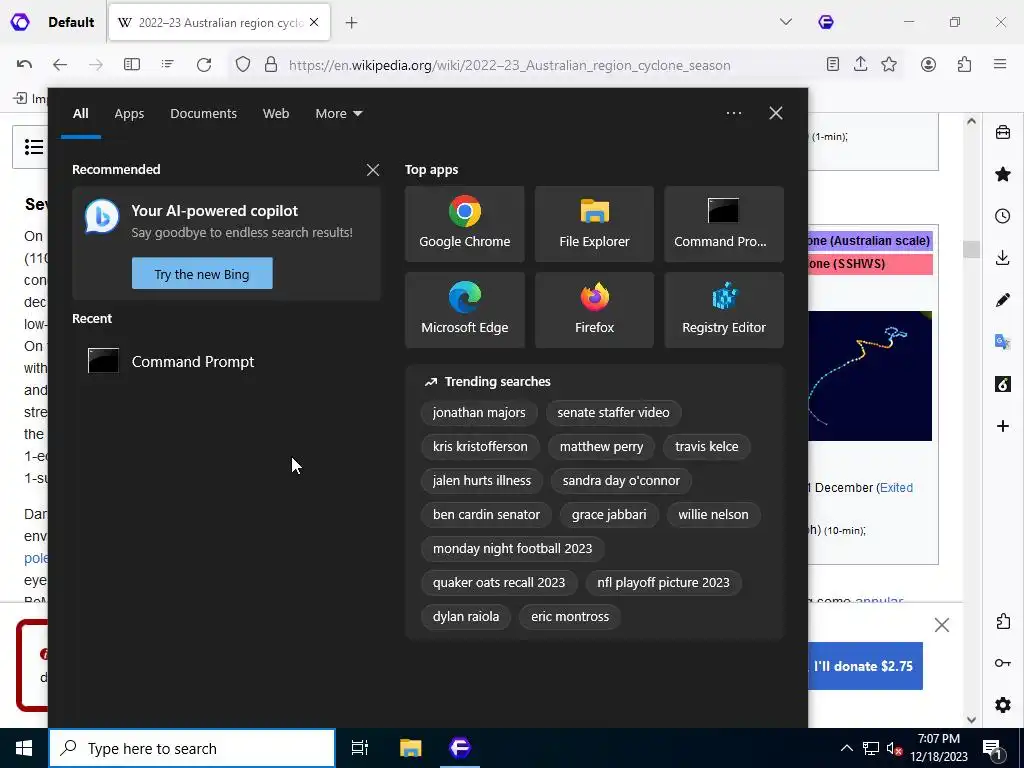
Task: Add a new sidebar panel with plus
Action: pyautogui.click(x=1003, y=426)
